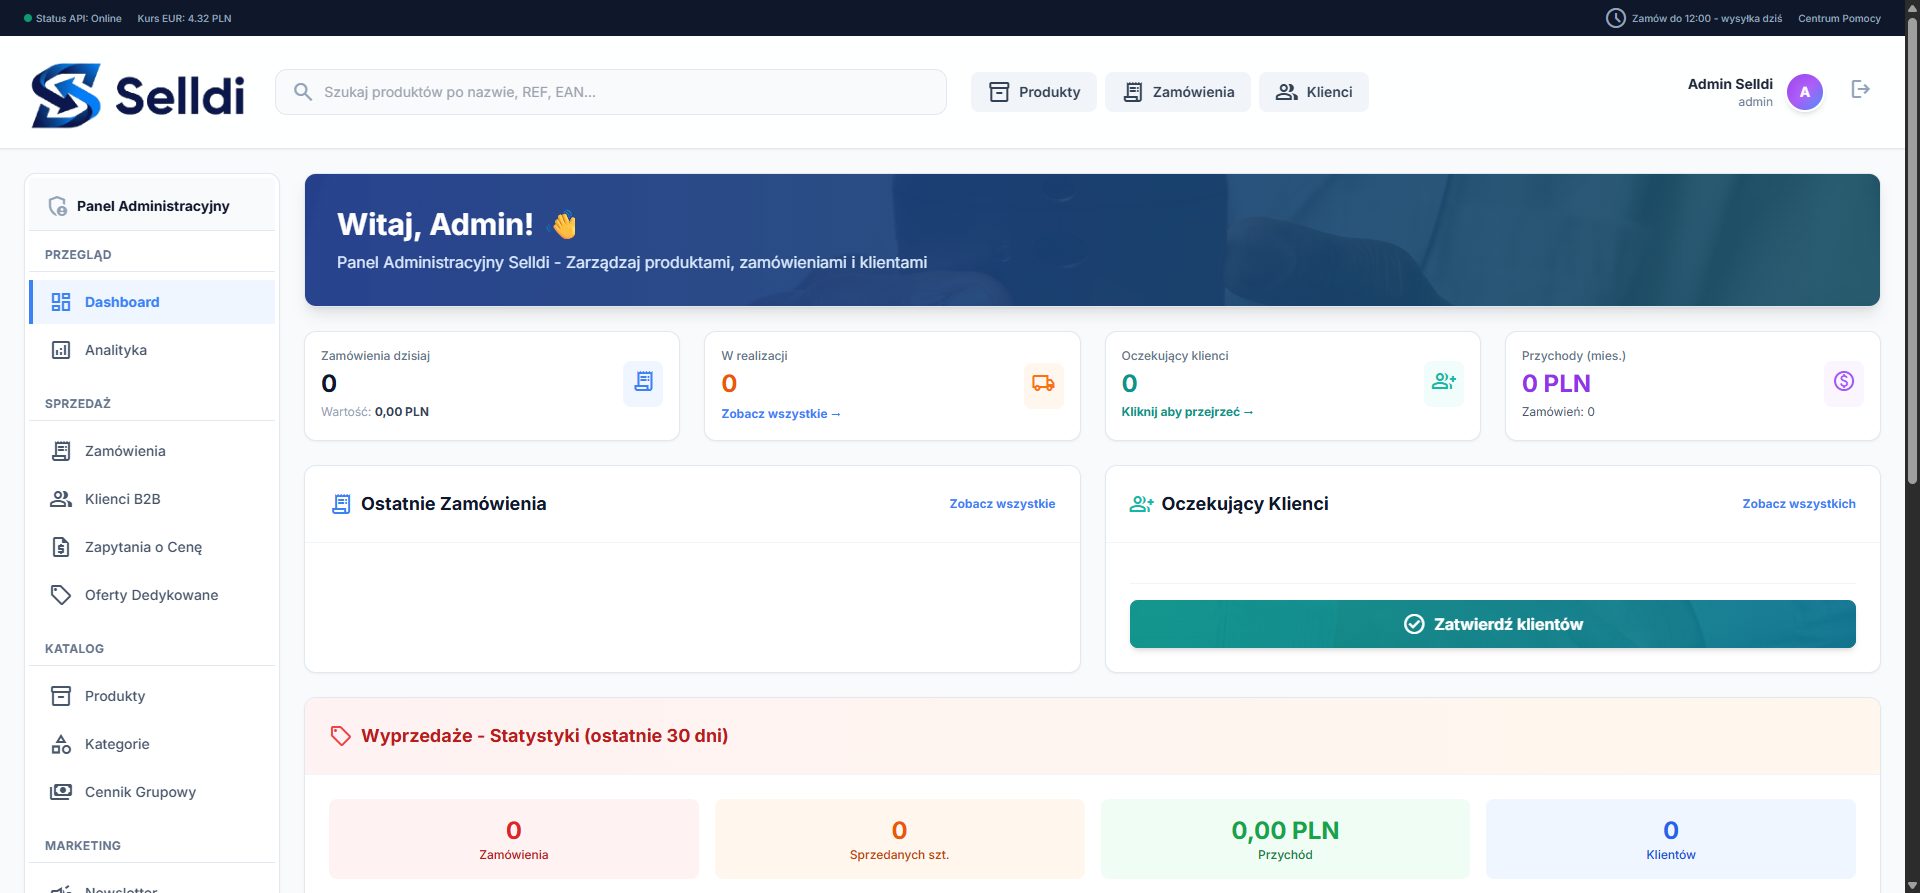Open Klienci B2B in the sidebar
Screen dimensions: 1920x893
(x=152, y=499)
